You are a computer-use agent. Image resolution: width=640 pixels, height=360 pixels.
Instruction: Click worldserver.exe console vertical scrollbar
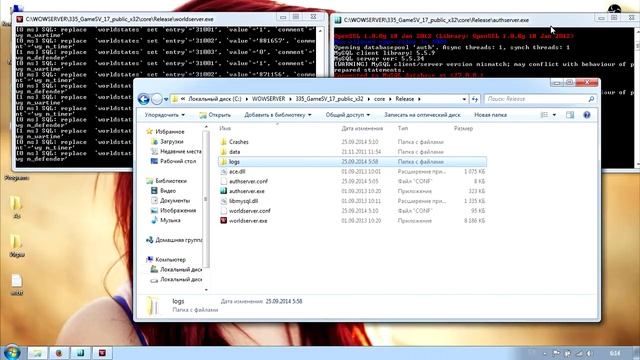click(320, 51)
